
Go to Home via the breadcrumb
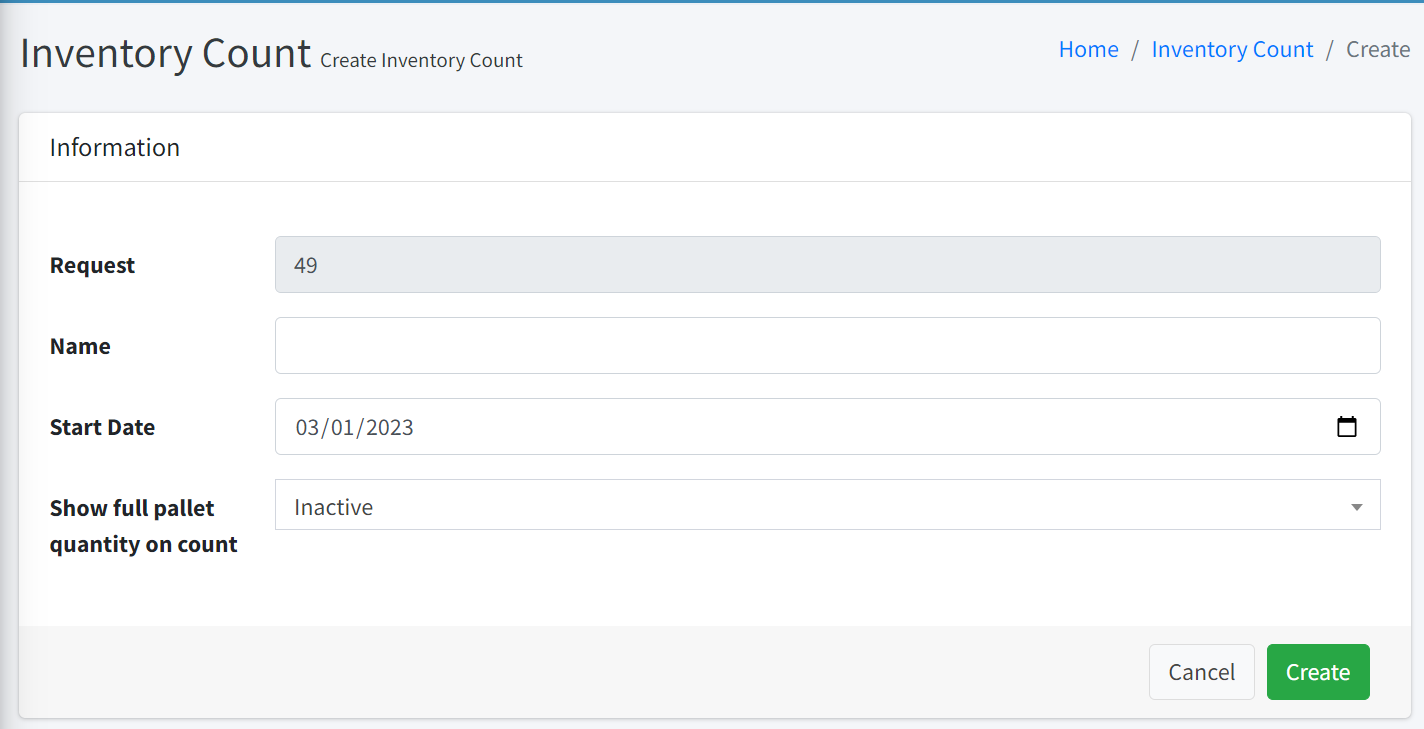click(1088, 50)
